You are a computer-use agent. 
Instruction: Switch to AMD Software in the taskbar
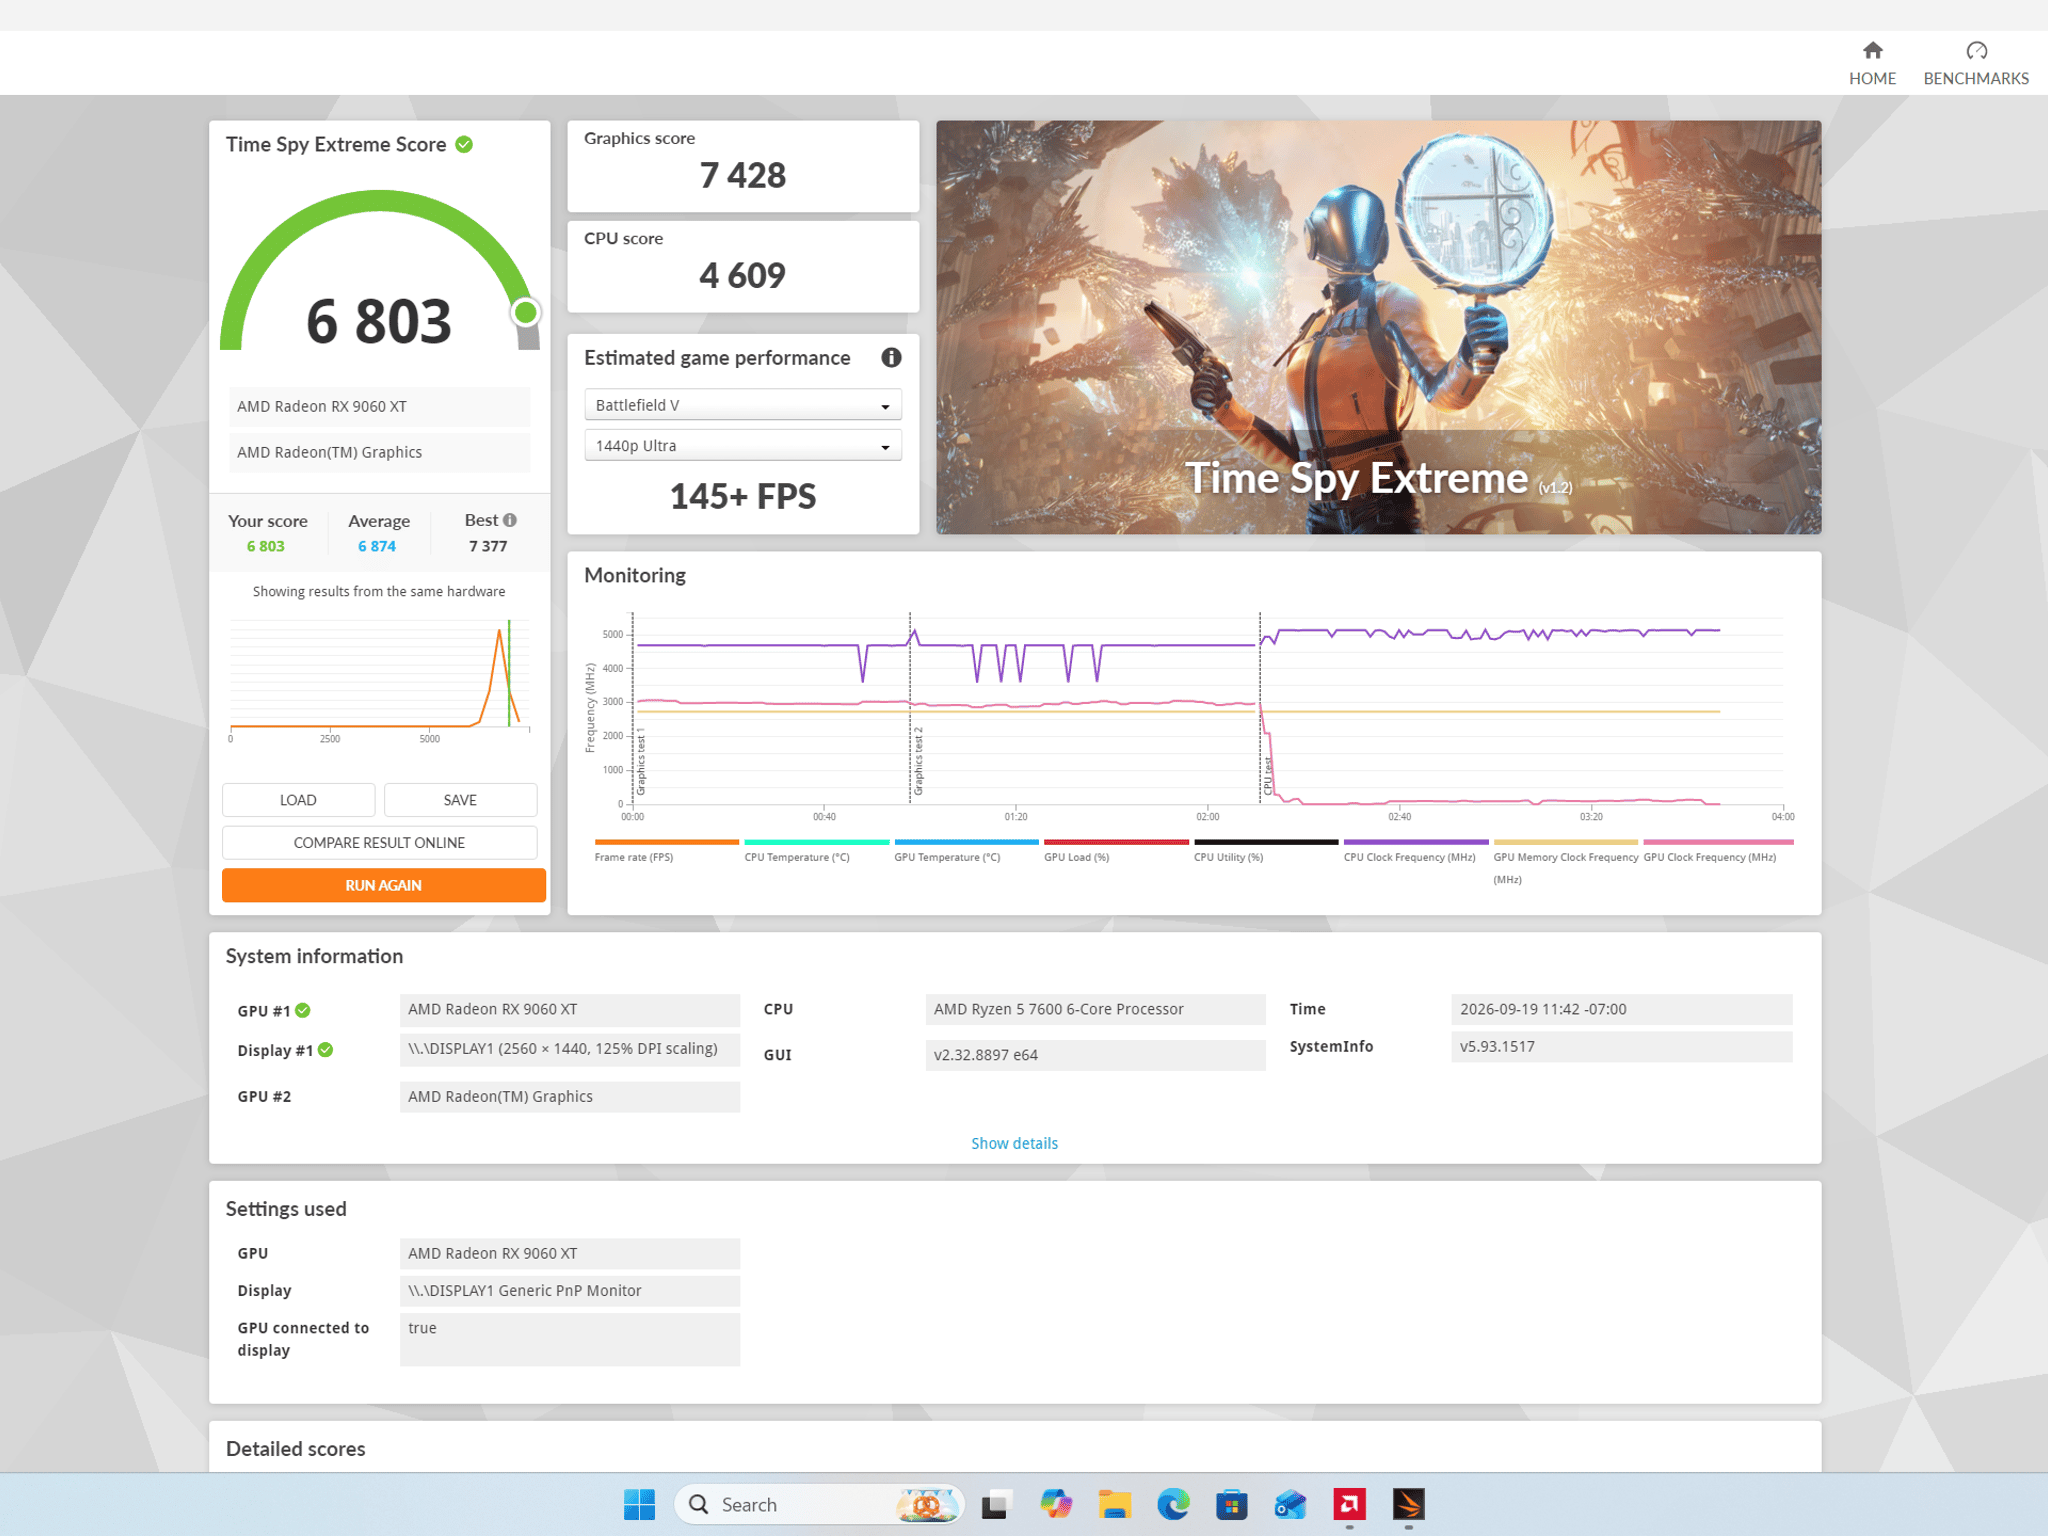tap(1349, 1504)
